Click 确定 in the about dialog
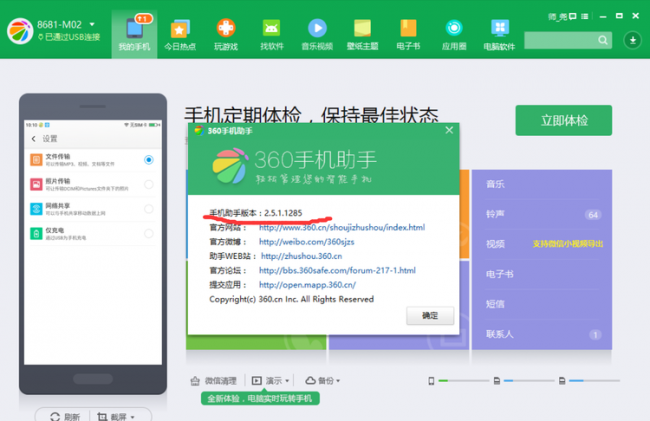The image size is (650, 421). (x=430, y=316)
